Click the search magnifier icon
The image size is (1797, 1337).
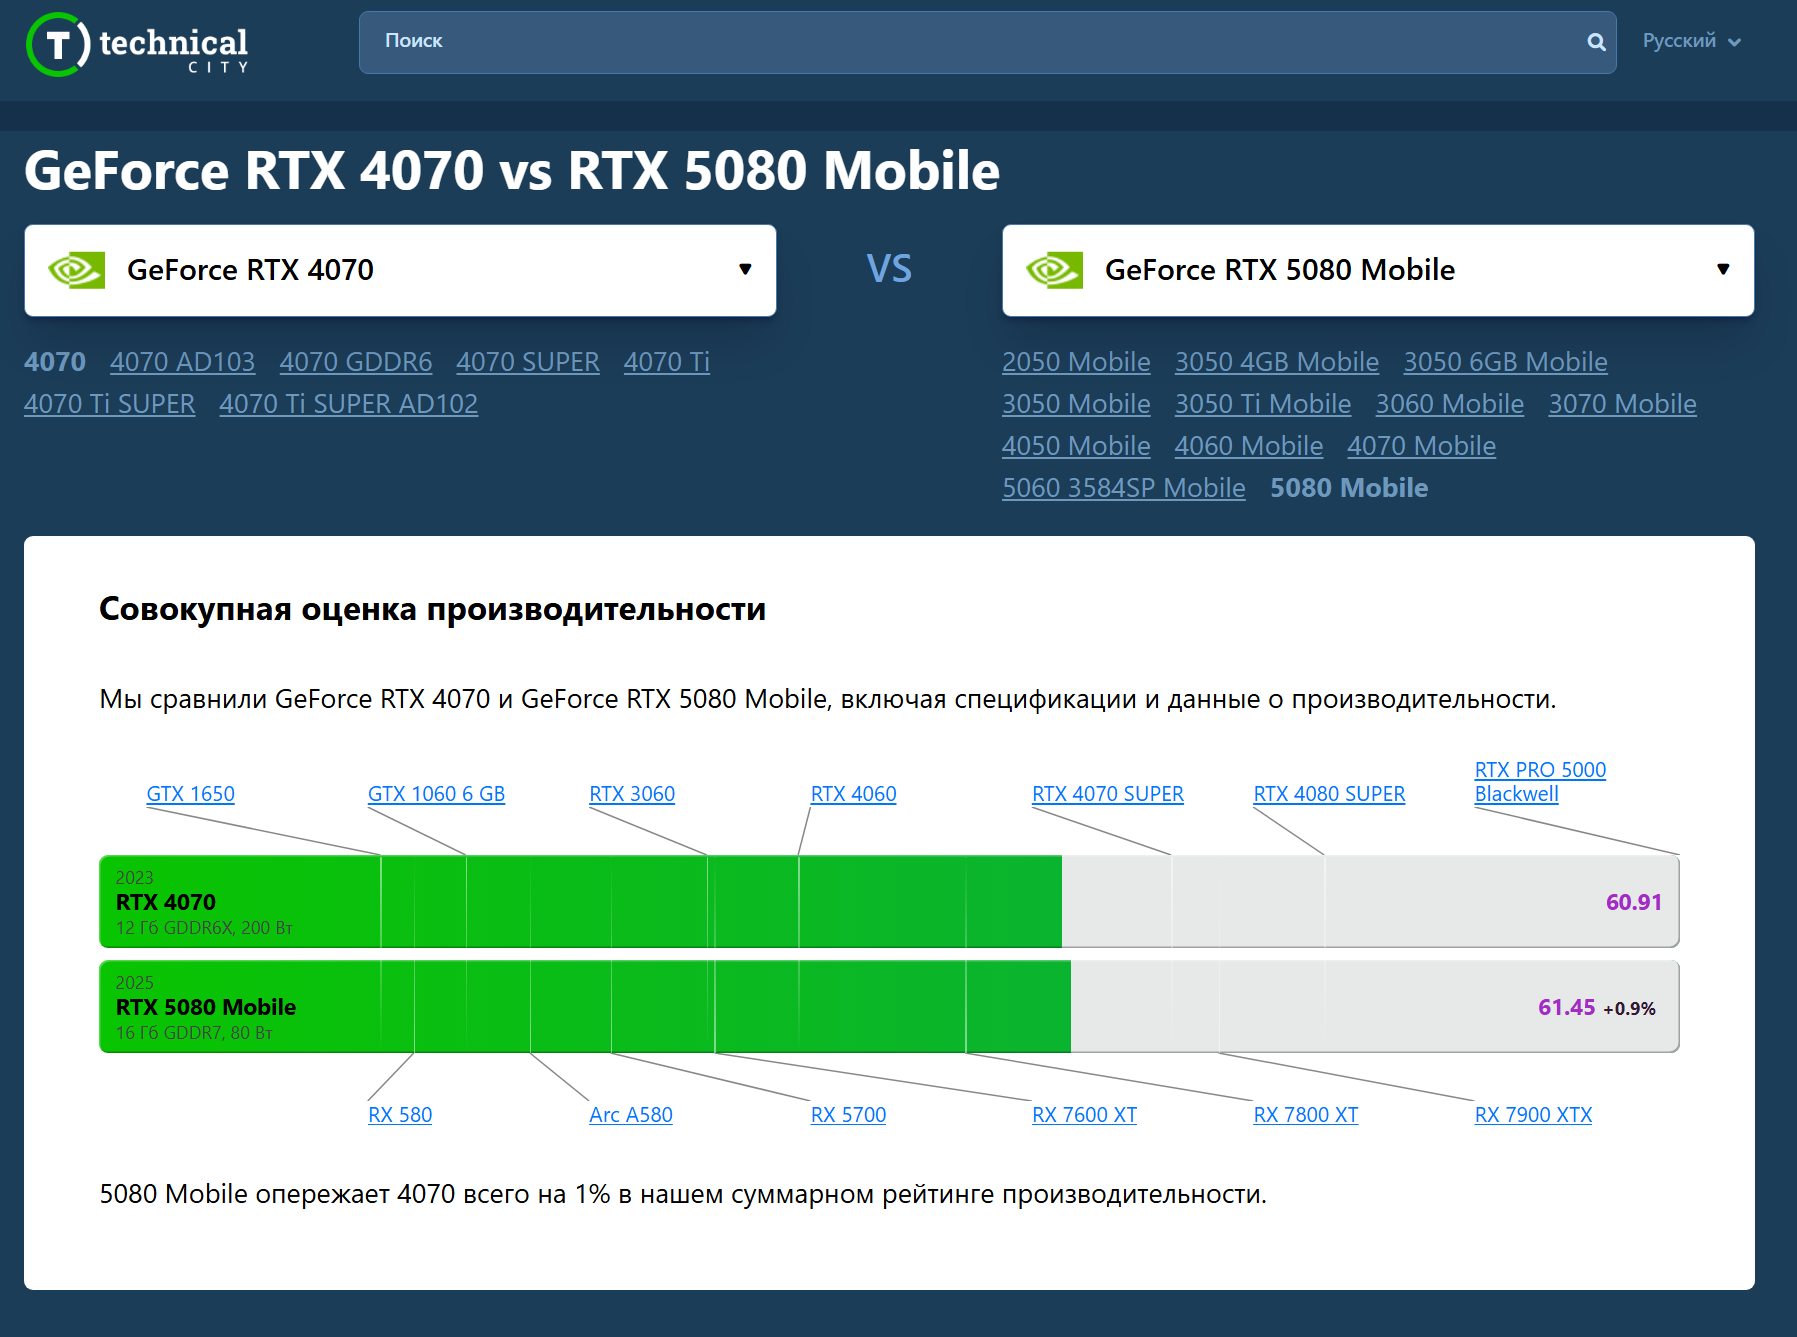pyautogui.click(x=1596, y=42)
